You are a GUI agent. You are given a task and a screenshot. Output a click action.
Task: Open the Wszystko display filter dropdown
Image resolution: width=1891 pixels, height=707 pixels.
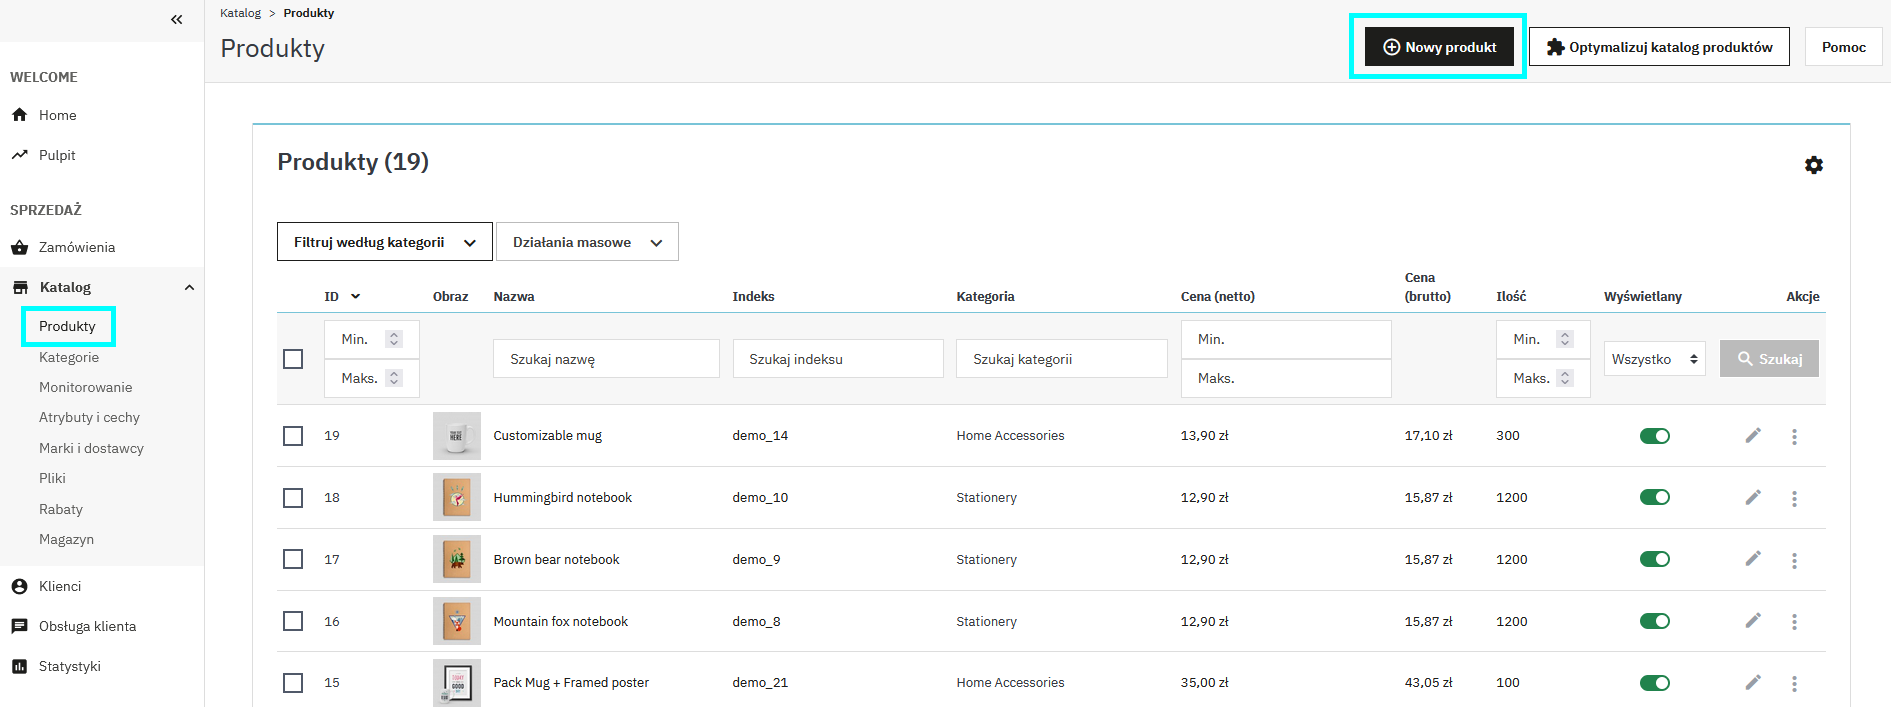1654,359
